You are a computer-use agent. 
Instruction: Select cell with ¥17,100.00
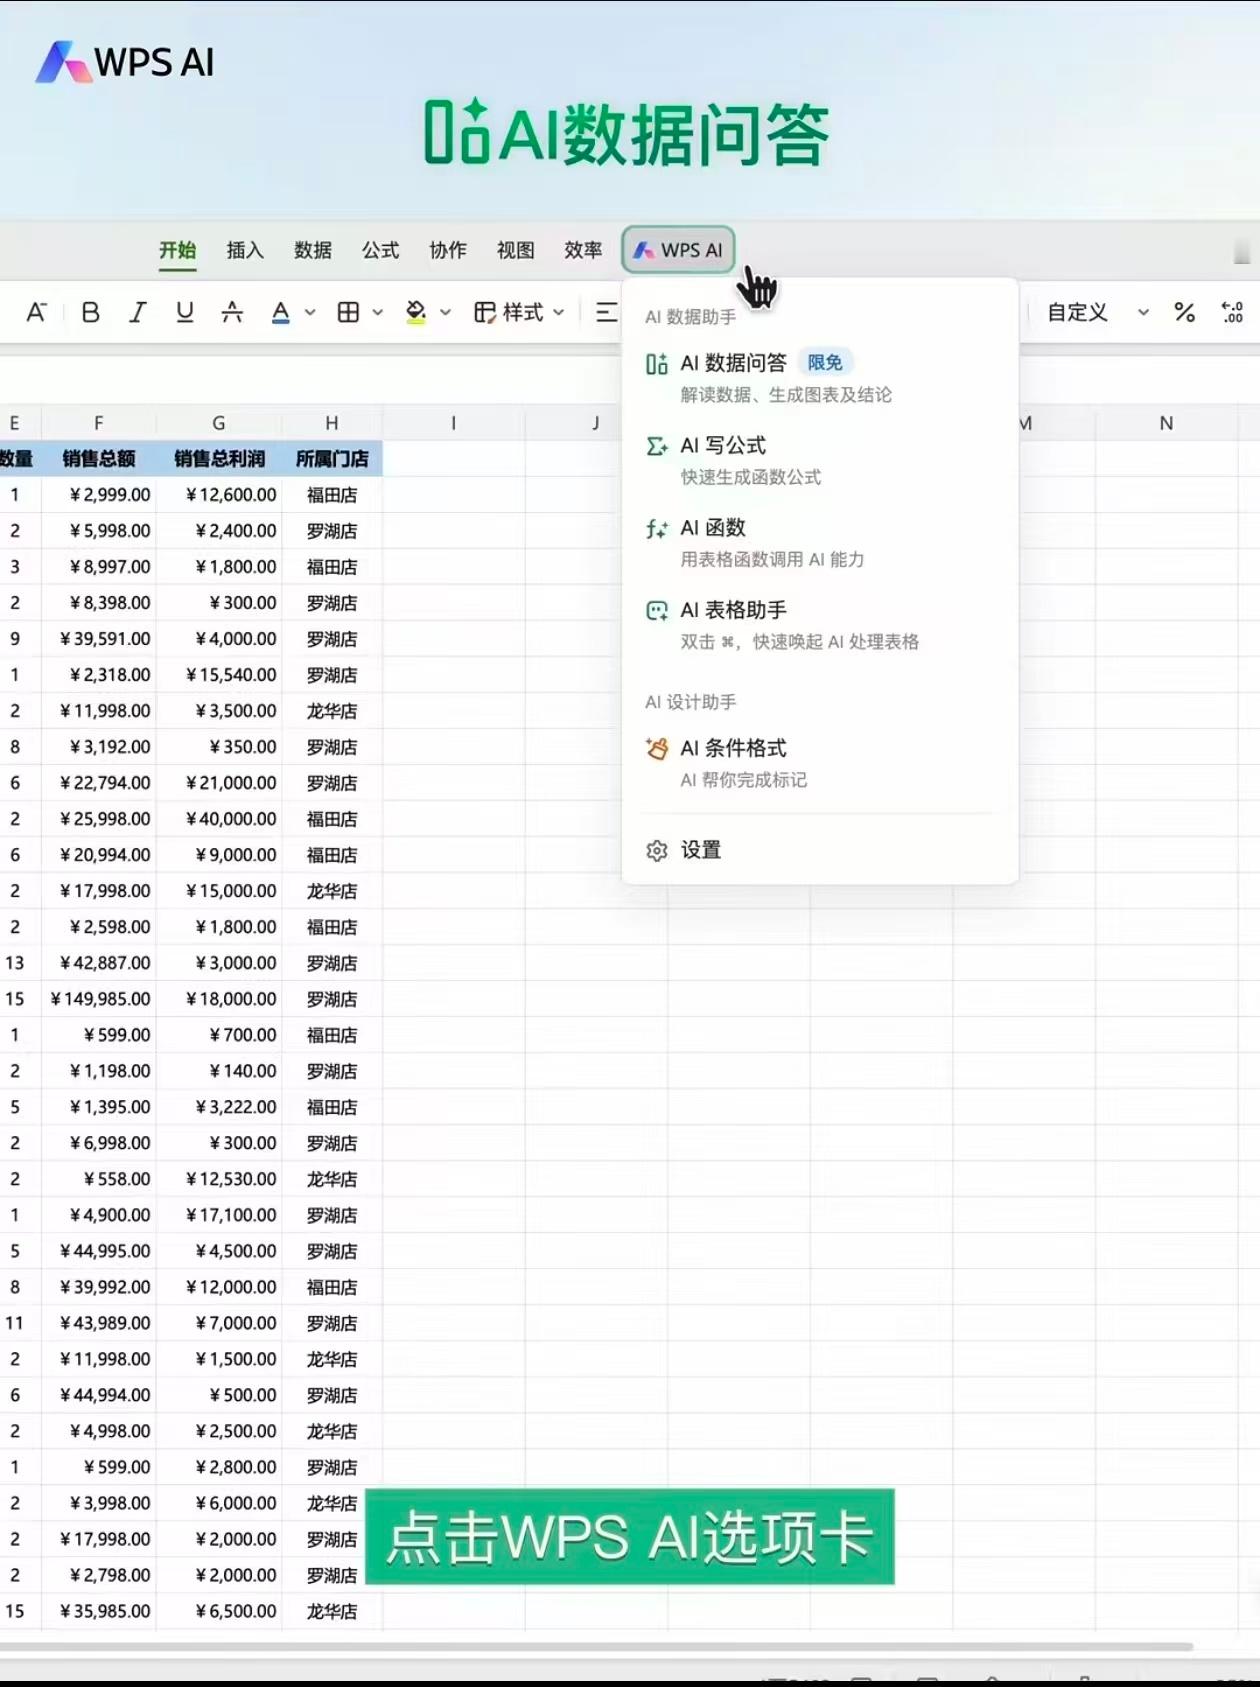point(219,1215)
